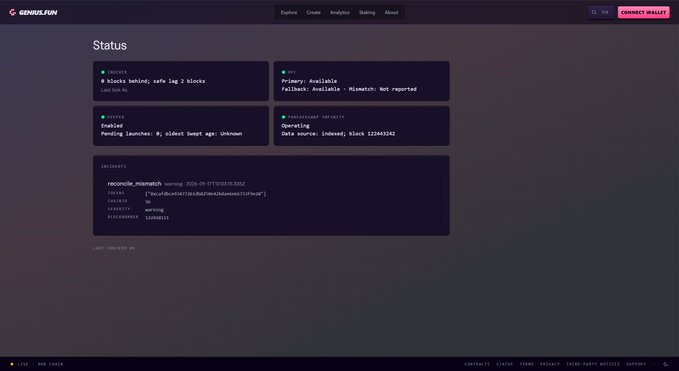Click the yellow Live indicator dot

coord(12,364)
